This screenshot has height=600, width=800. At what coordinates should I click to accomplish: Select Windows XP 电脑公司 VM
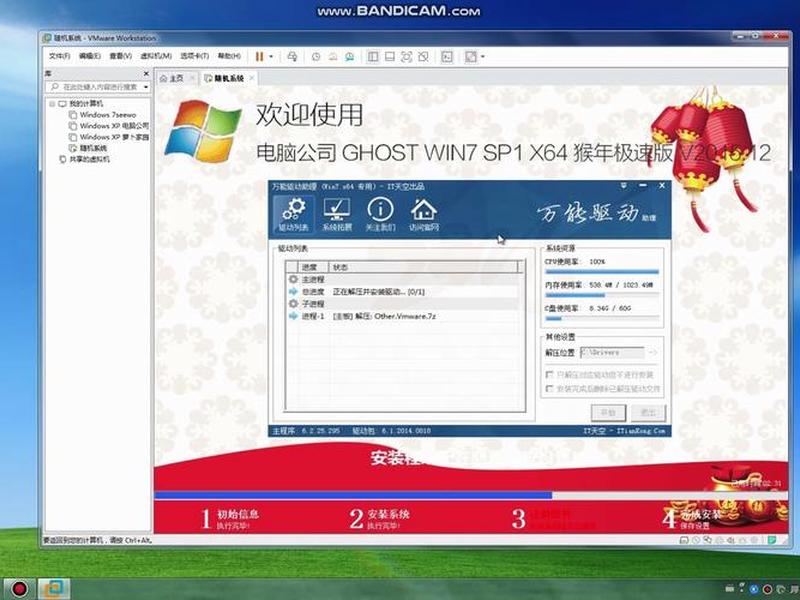click(x=114, y=126)
